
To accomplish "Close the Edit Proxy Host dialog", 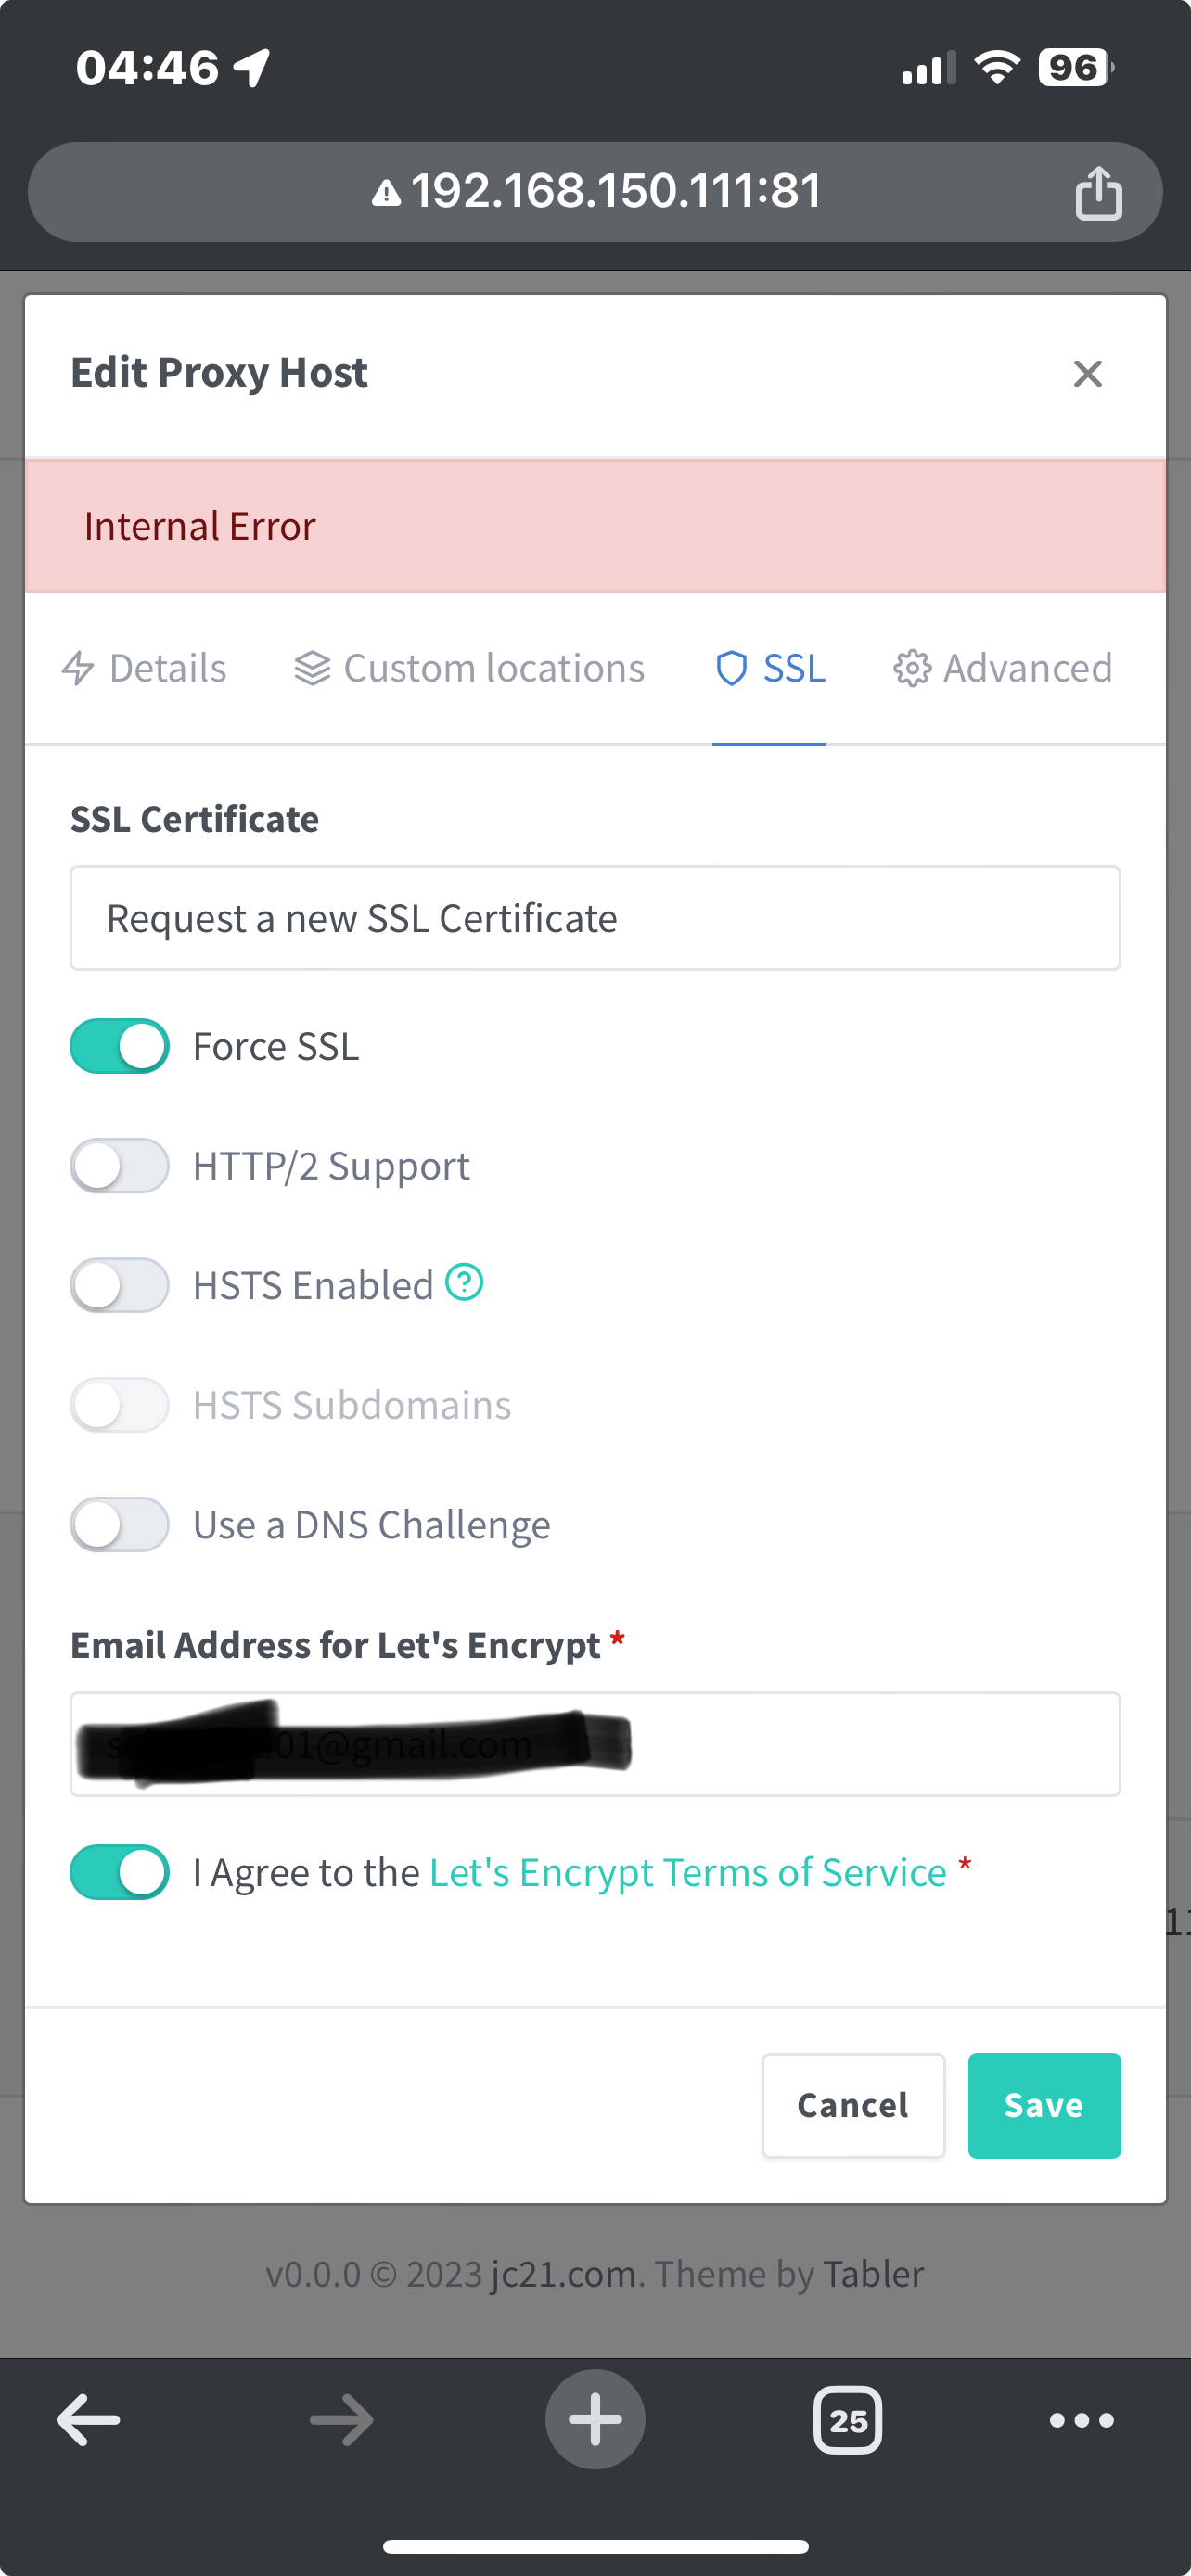I will point(1087,374).
